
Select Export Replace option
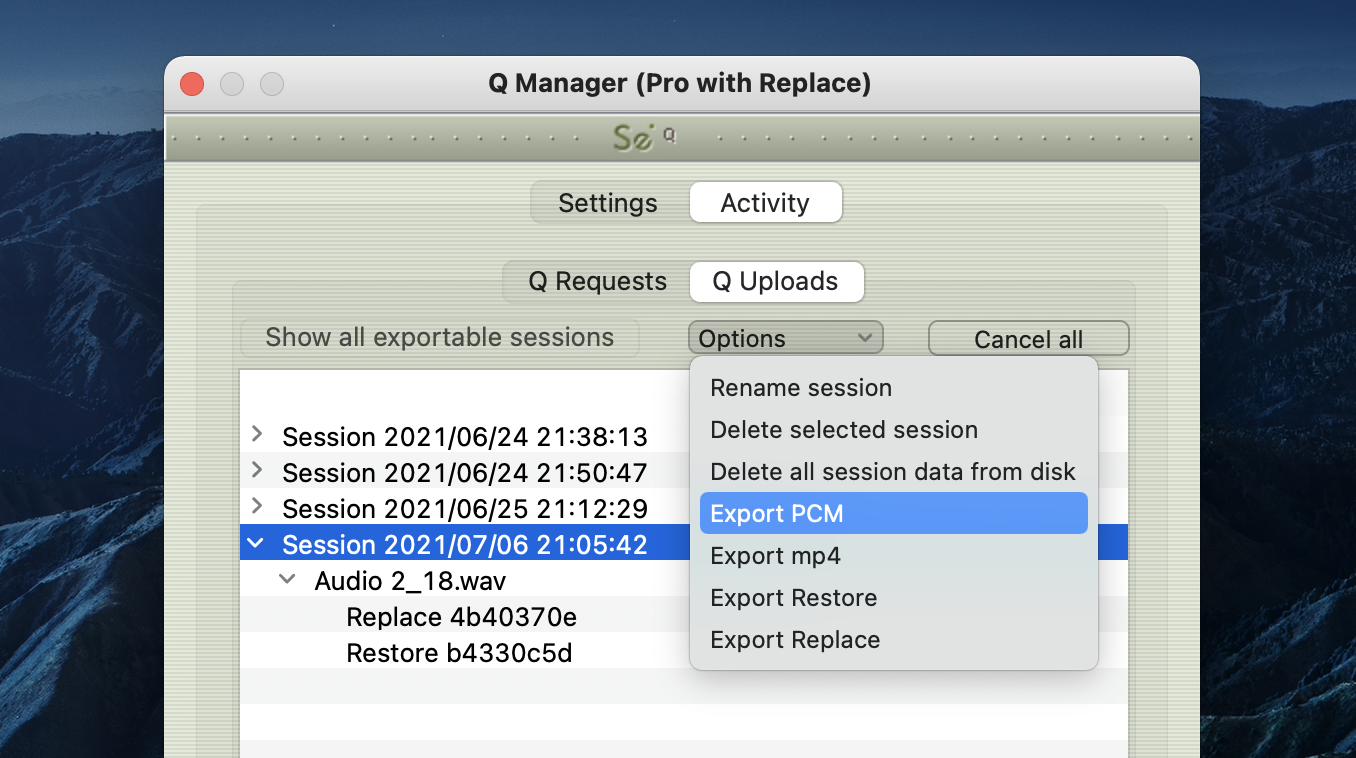(794, 640)
